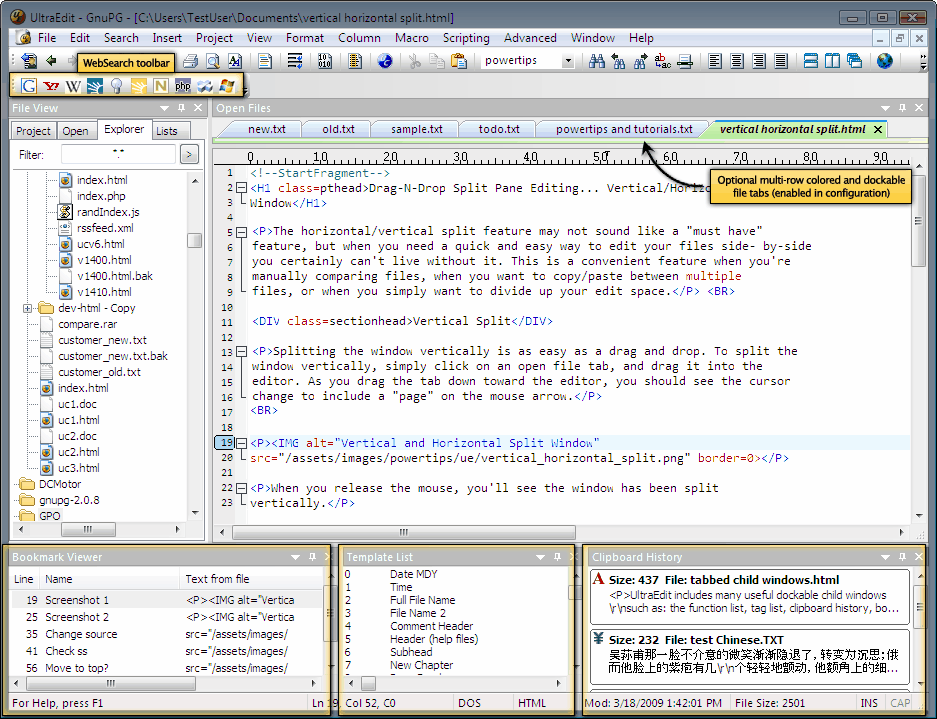Image resolution: width=937 pixels, height=719 pixels.
Task: Toggle hex edit mode (1010 icon)
Action: pos(324,61)
